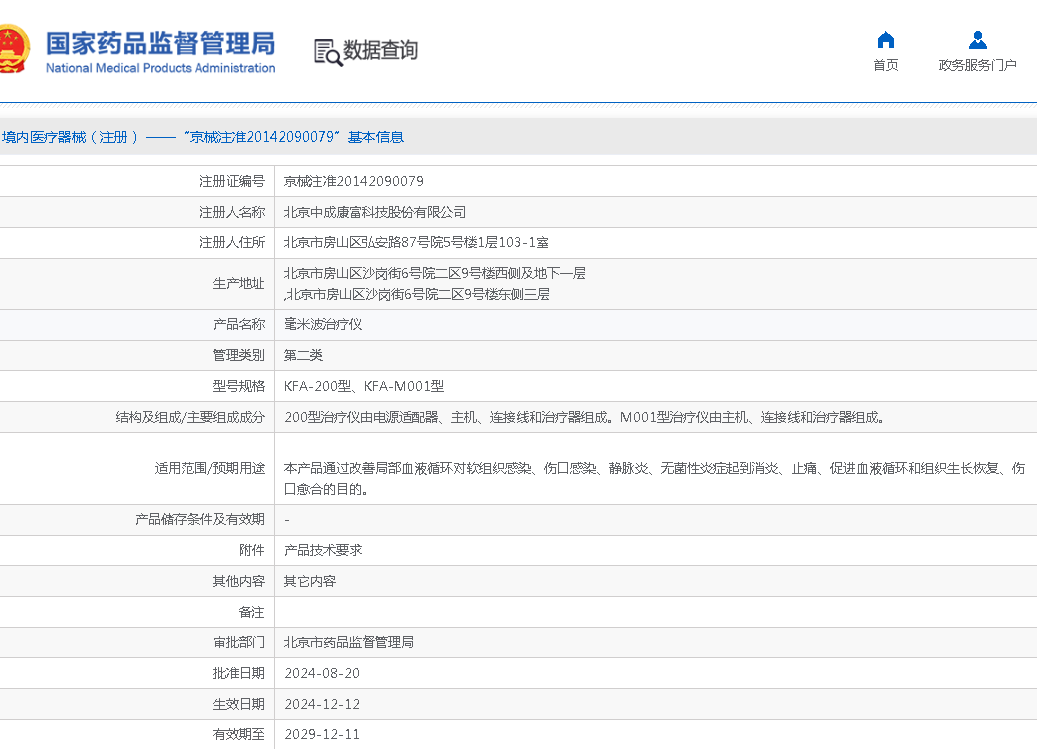This screenshot has width=1037, height=749.
Task: Click the expiry date 2029-12-11
Action: point(322,734)
